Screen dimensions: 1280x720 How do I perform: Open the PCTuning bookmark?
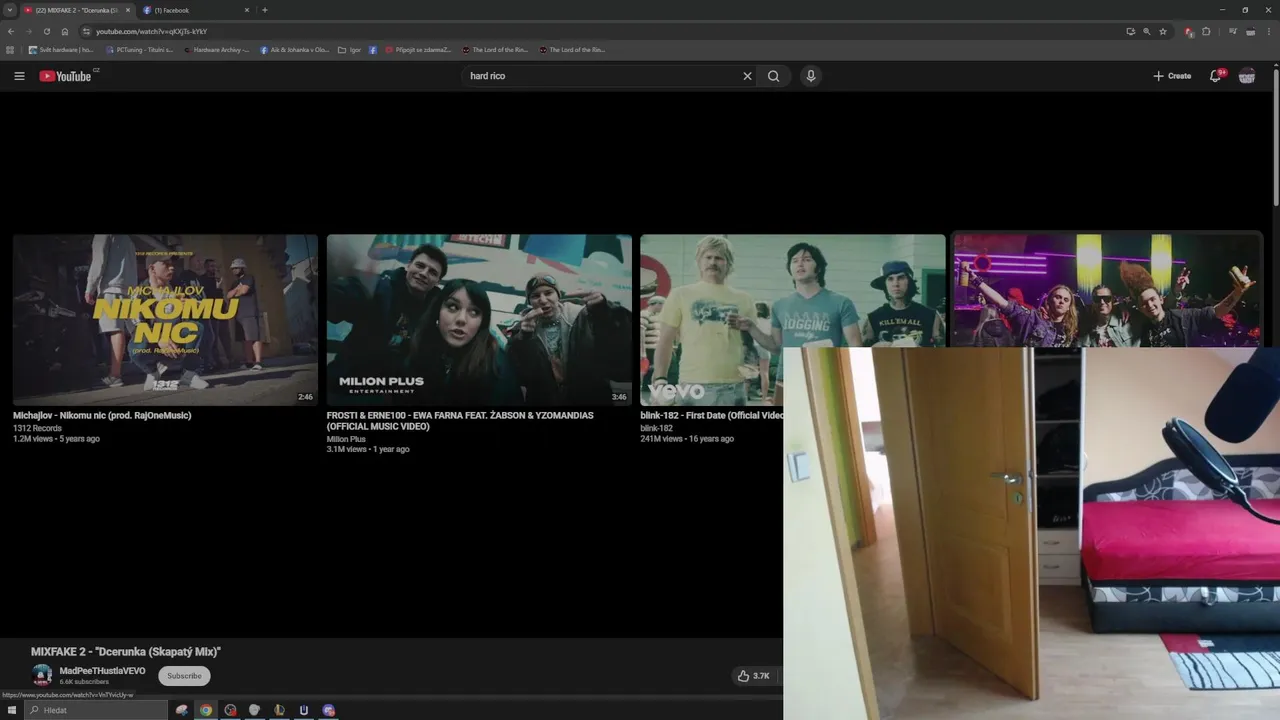tap(139, 50)
